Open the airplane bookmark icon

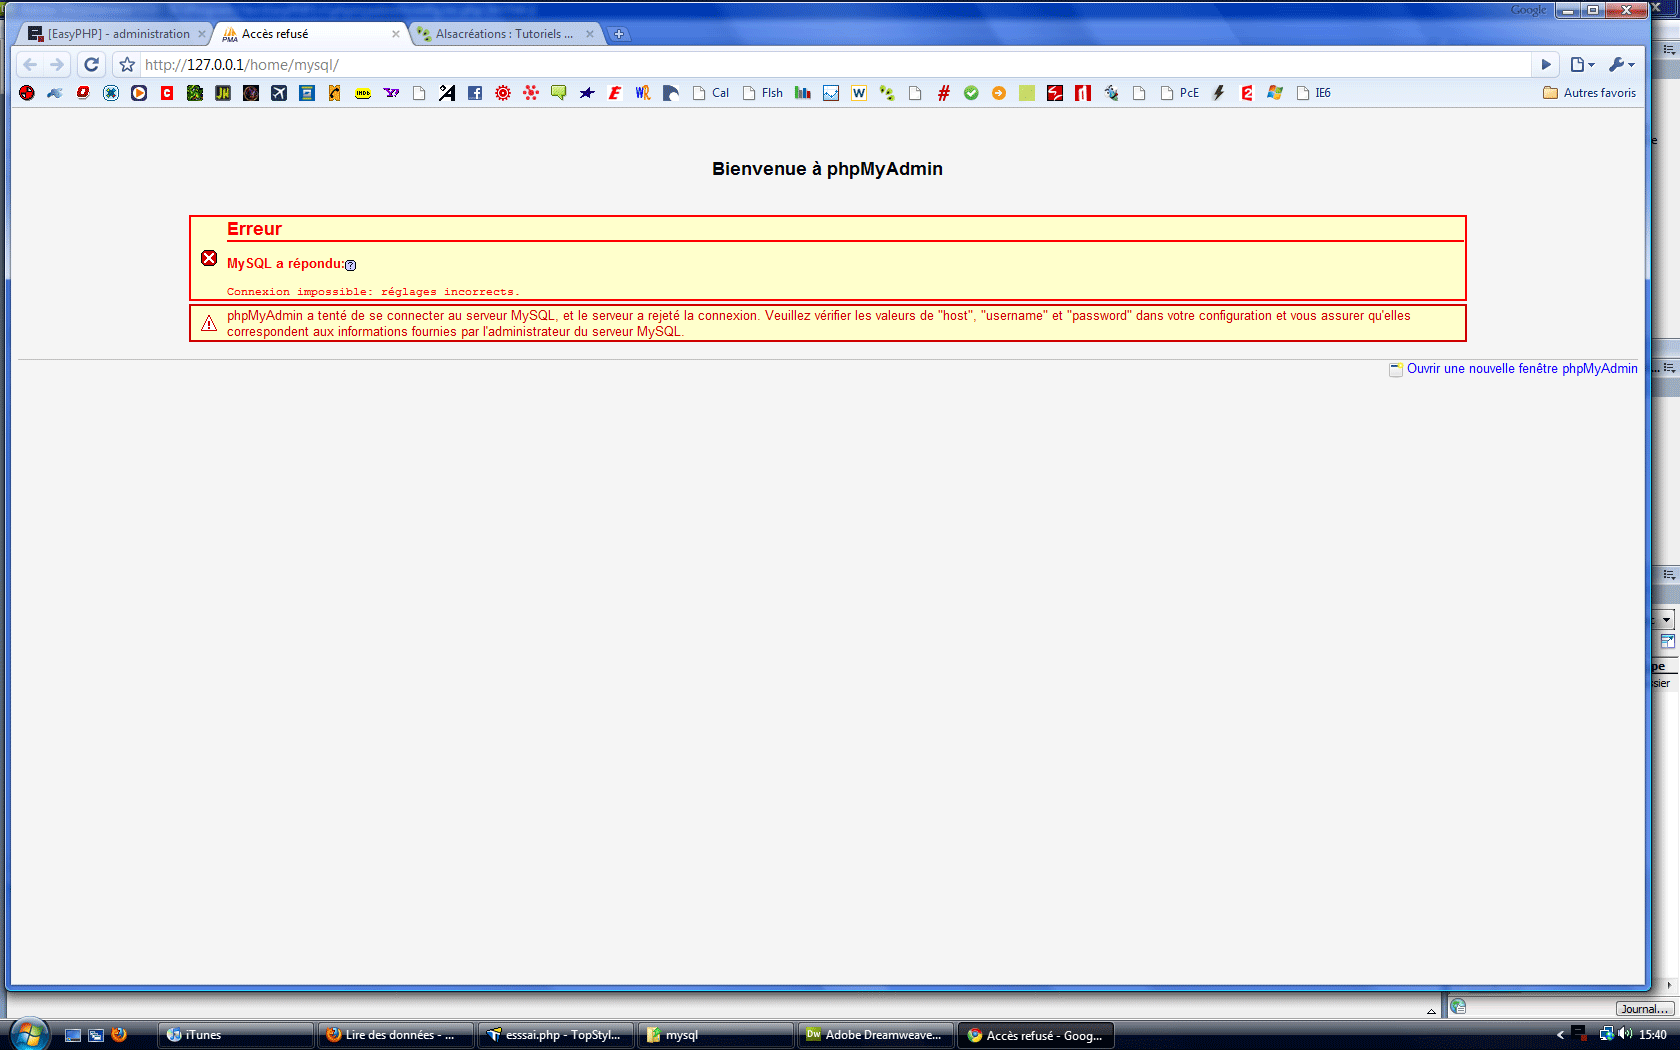(x=279, y=93)
